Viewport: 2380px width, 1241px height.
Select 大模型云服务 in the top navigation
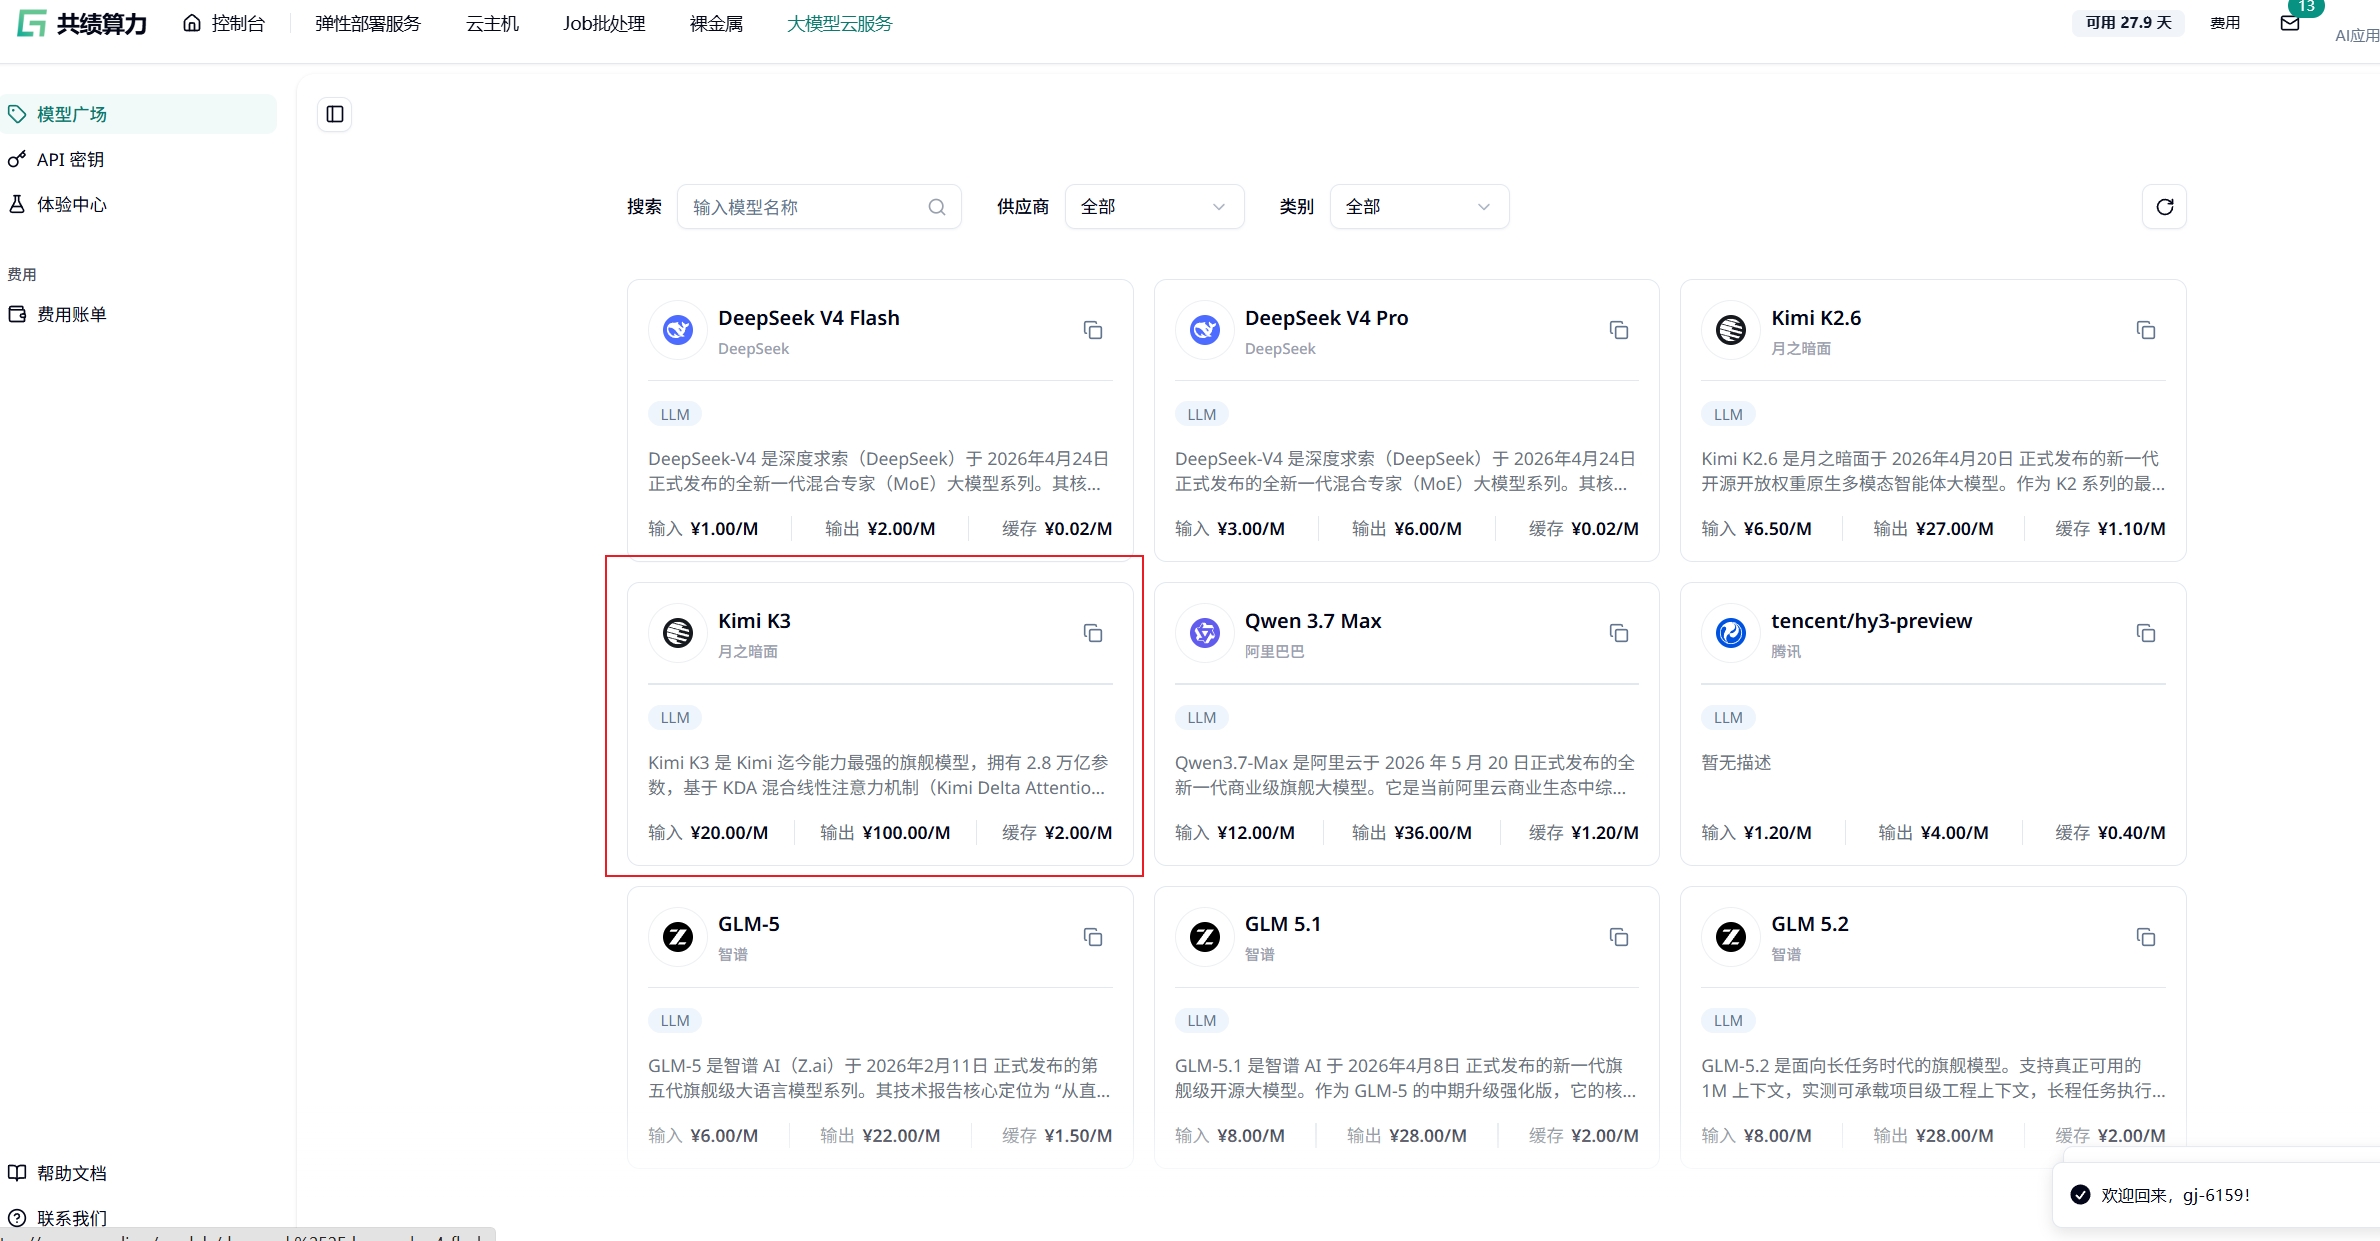pyautogui.click(x=840, y=23)
